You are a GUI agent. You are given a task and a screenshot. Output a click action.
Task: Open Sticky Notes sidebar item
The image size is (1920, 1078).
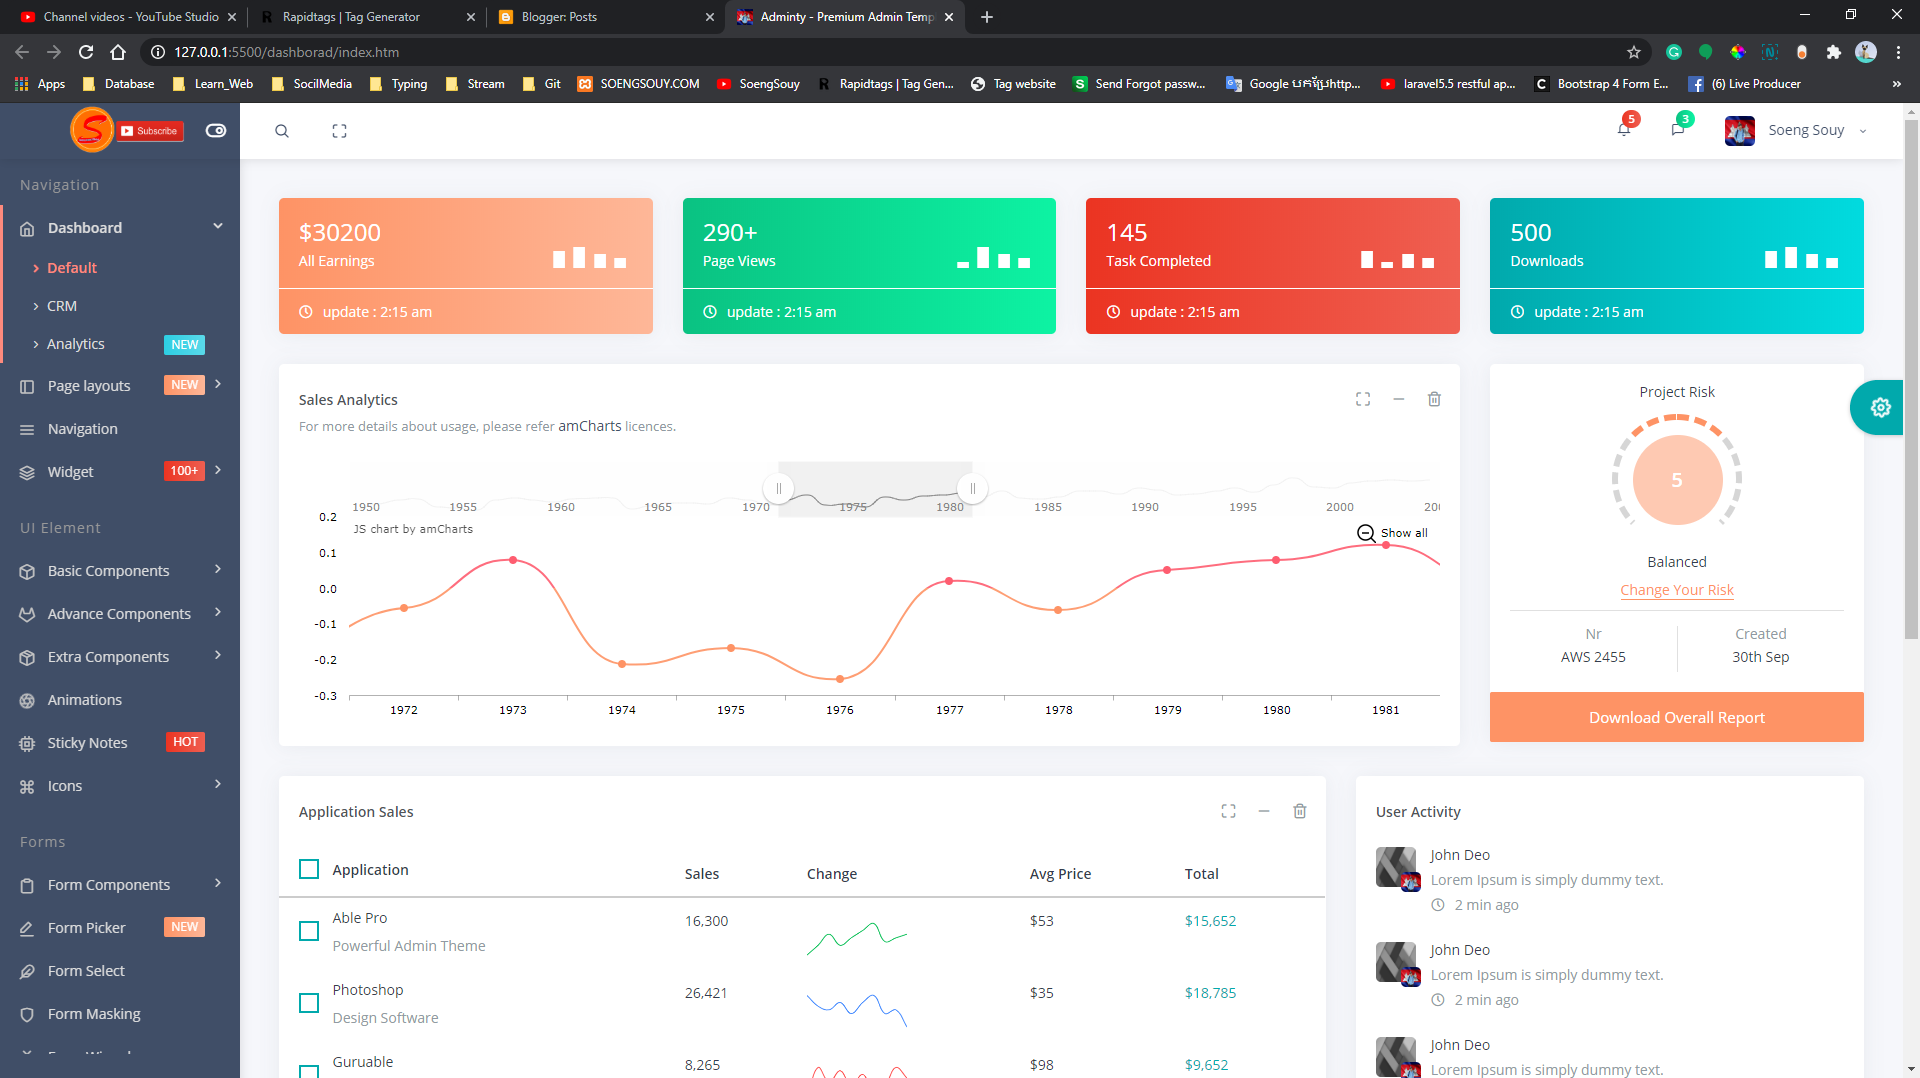120,743
